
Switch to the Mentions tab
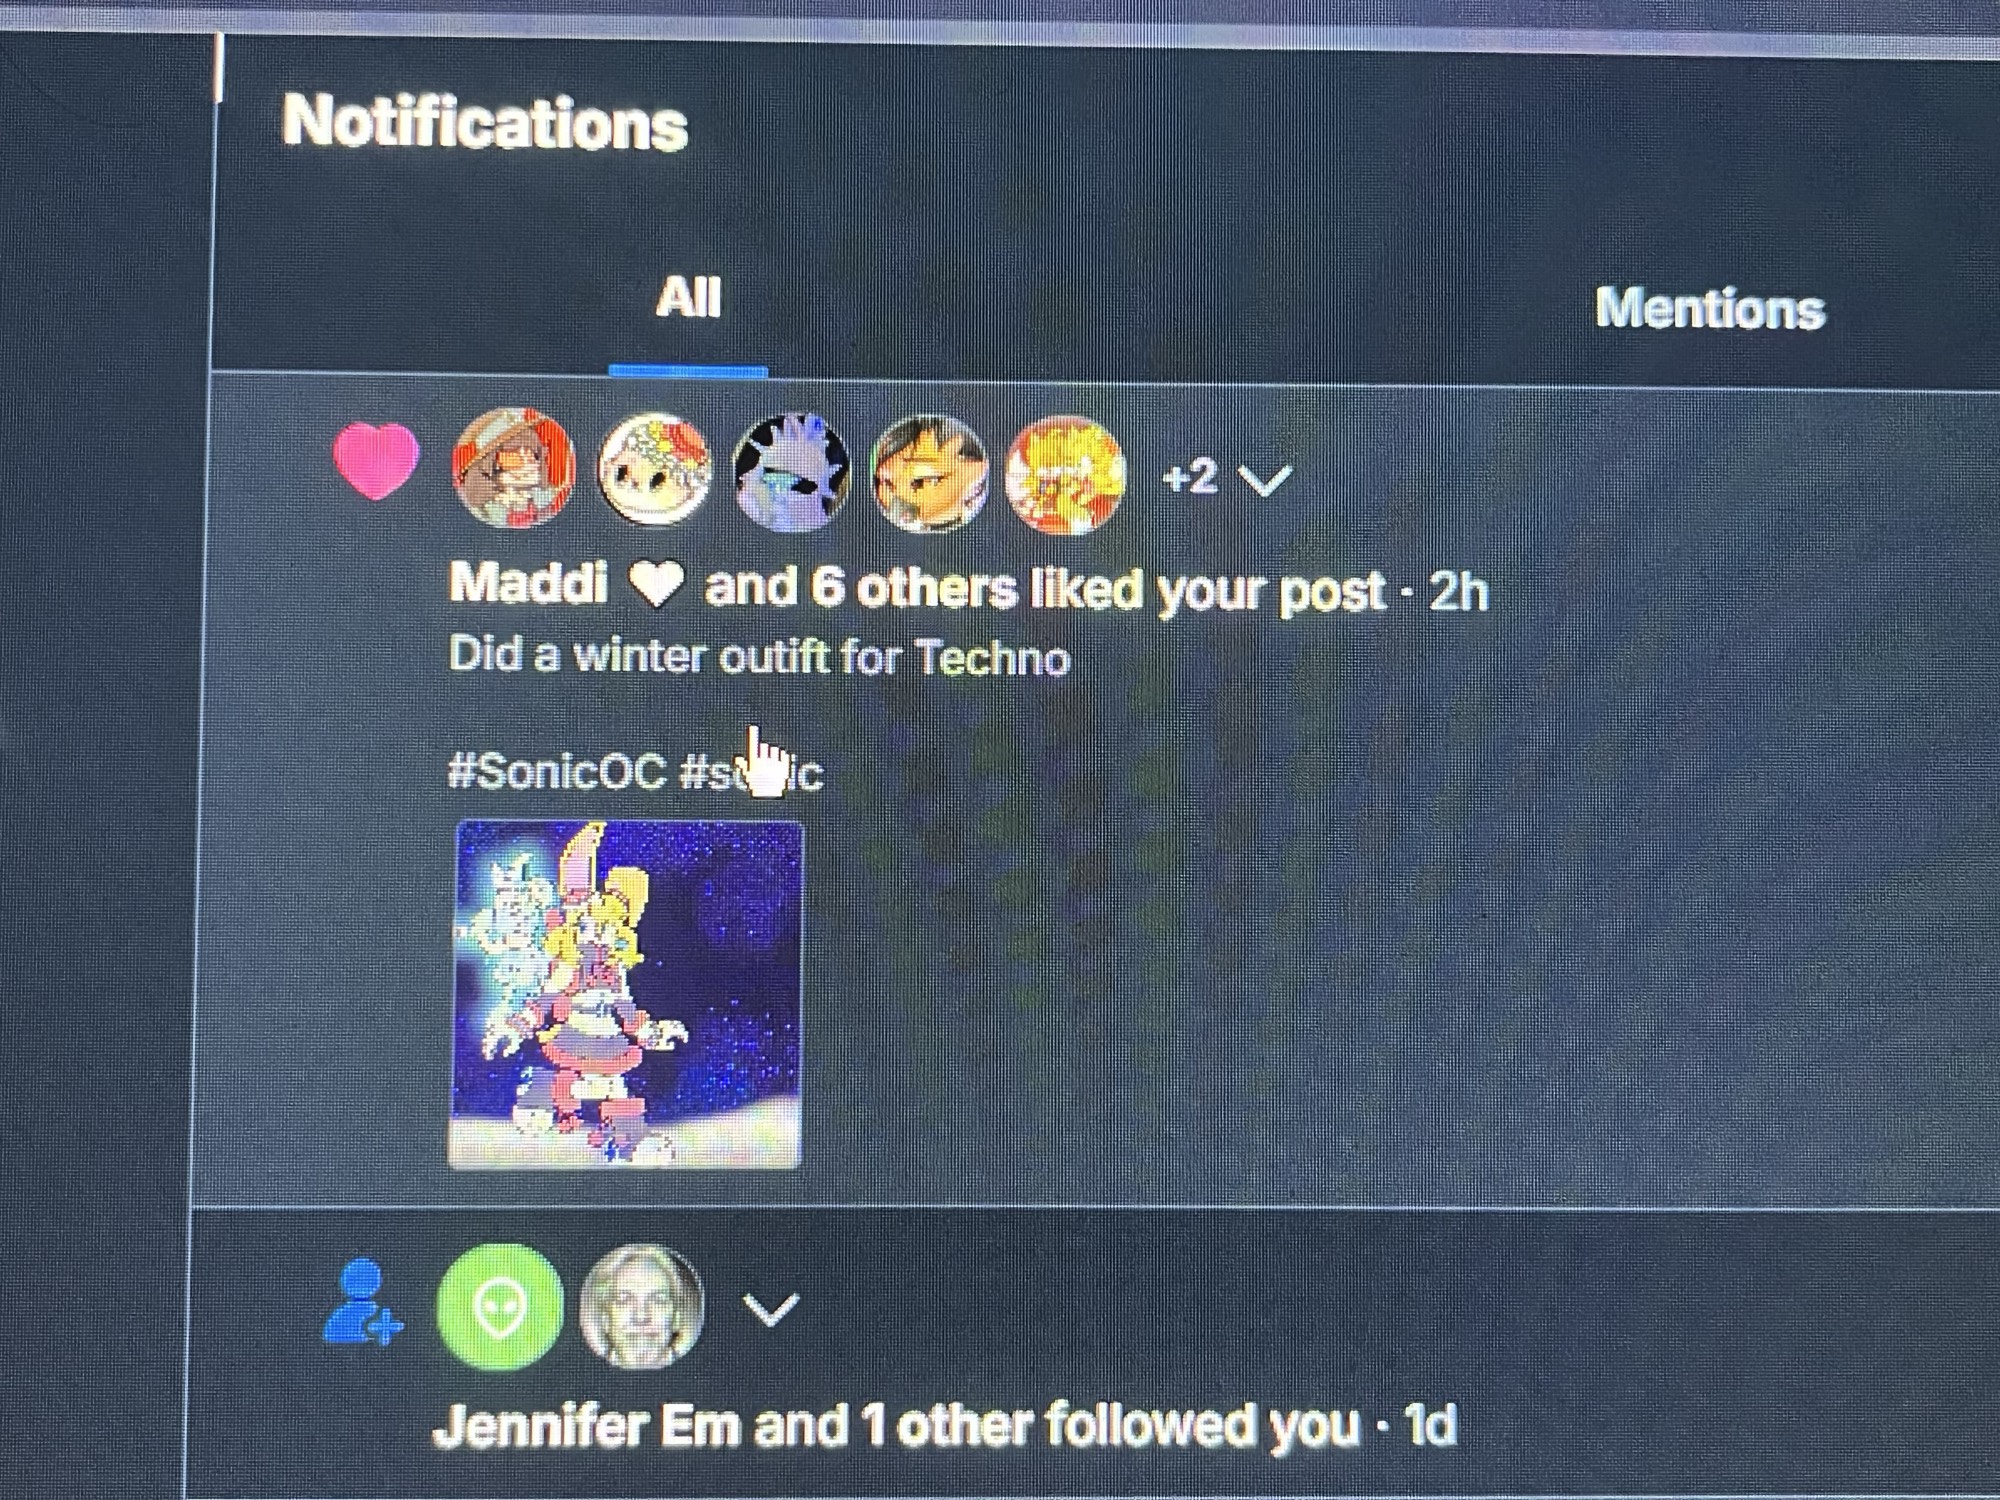point(1710,308)
